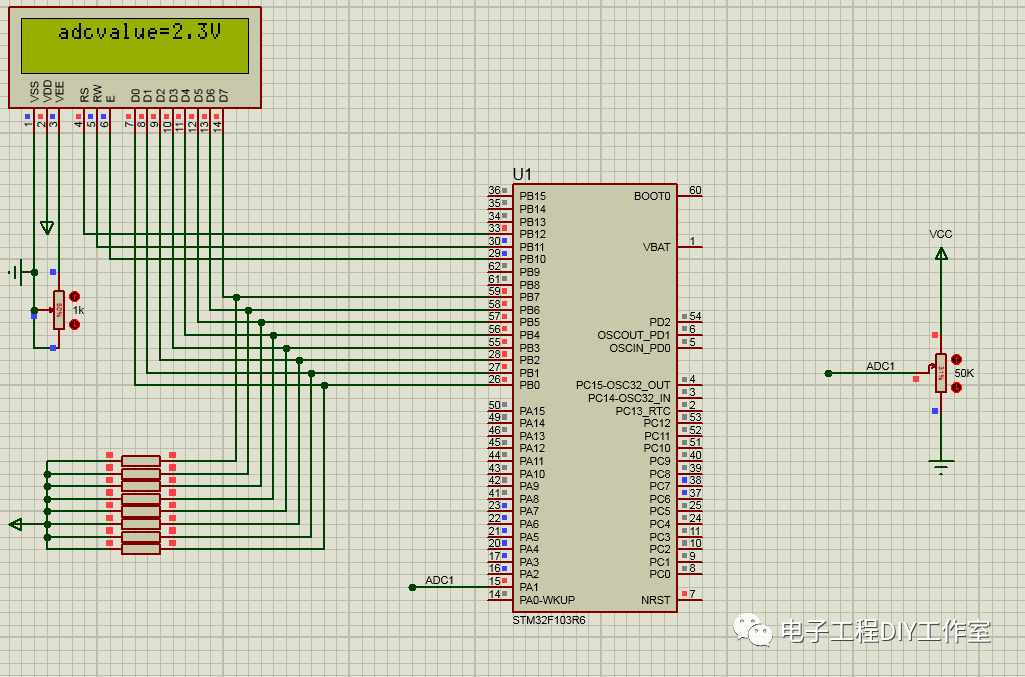1025x677 pixels.
Task: Click pin number 15 beside PA1
Action: tap(494, 581)
